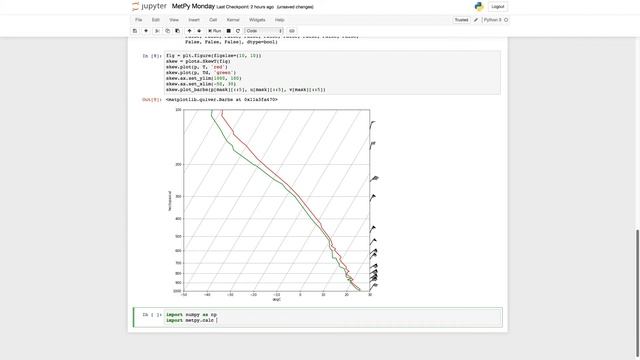Restart the kernel with circular arrow icon

tap(238, 31)
